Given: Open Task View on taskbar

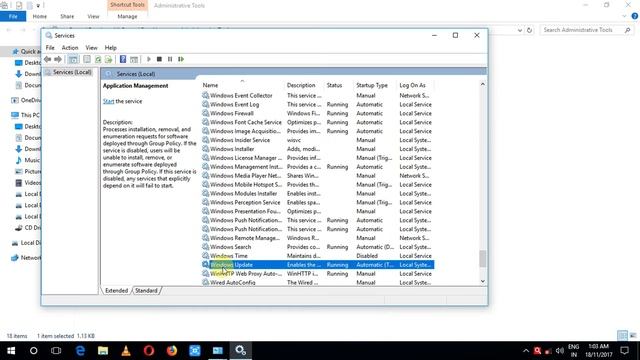Looking at the screenshot, I should coord(56,351).
